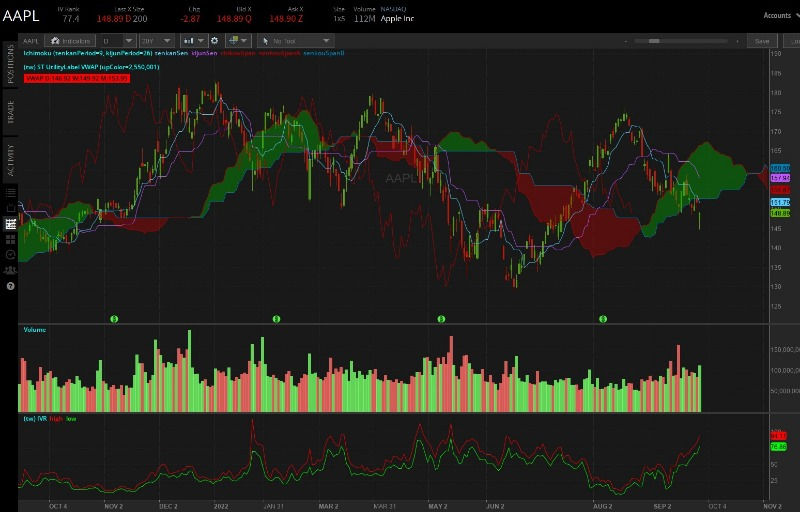Click the light blue 151.75 price tag
The image size is (800, 512).
coord(780,203)
